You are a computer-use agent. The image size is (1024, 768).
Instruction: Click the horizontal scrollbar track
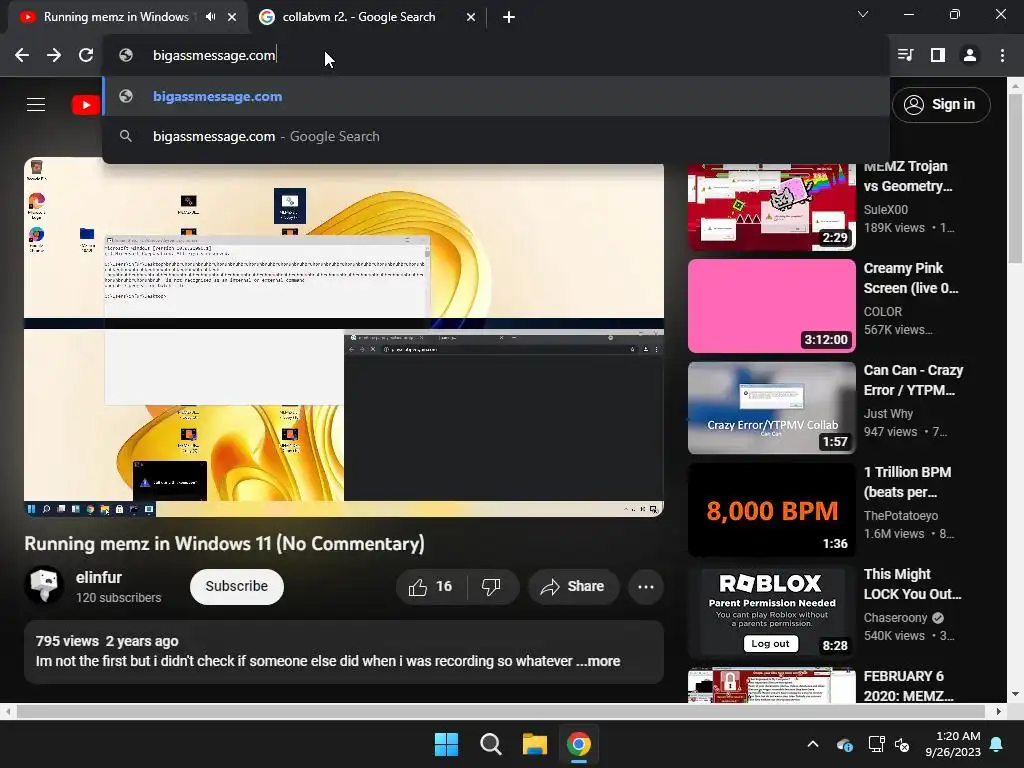pyautogui.click(x=500, y=711)
